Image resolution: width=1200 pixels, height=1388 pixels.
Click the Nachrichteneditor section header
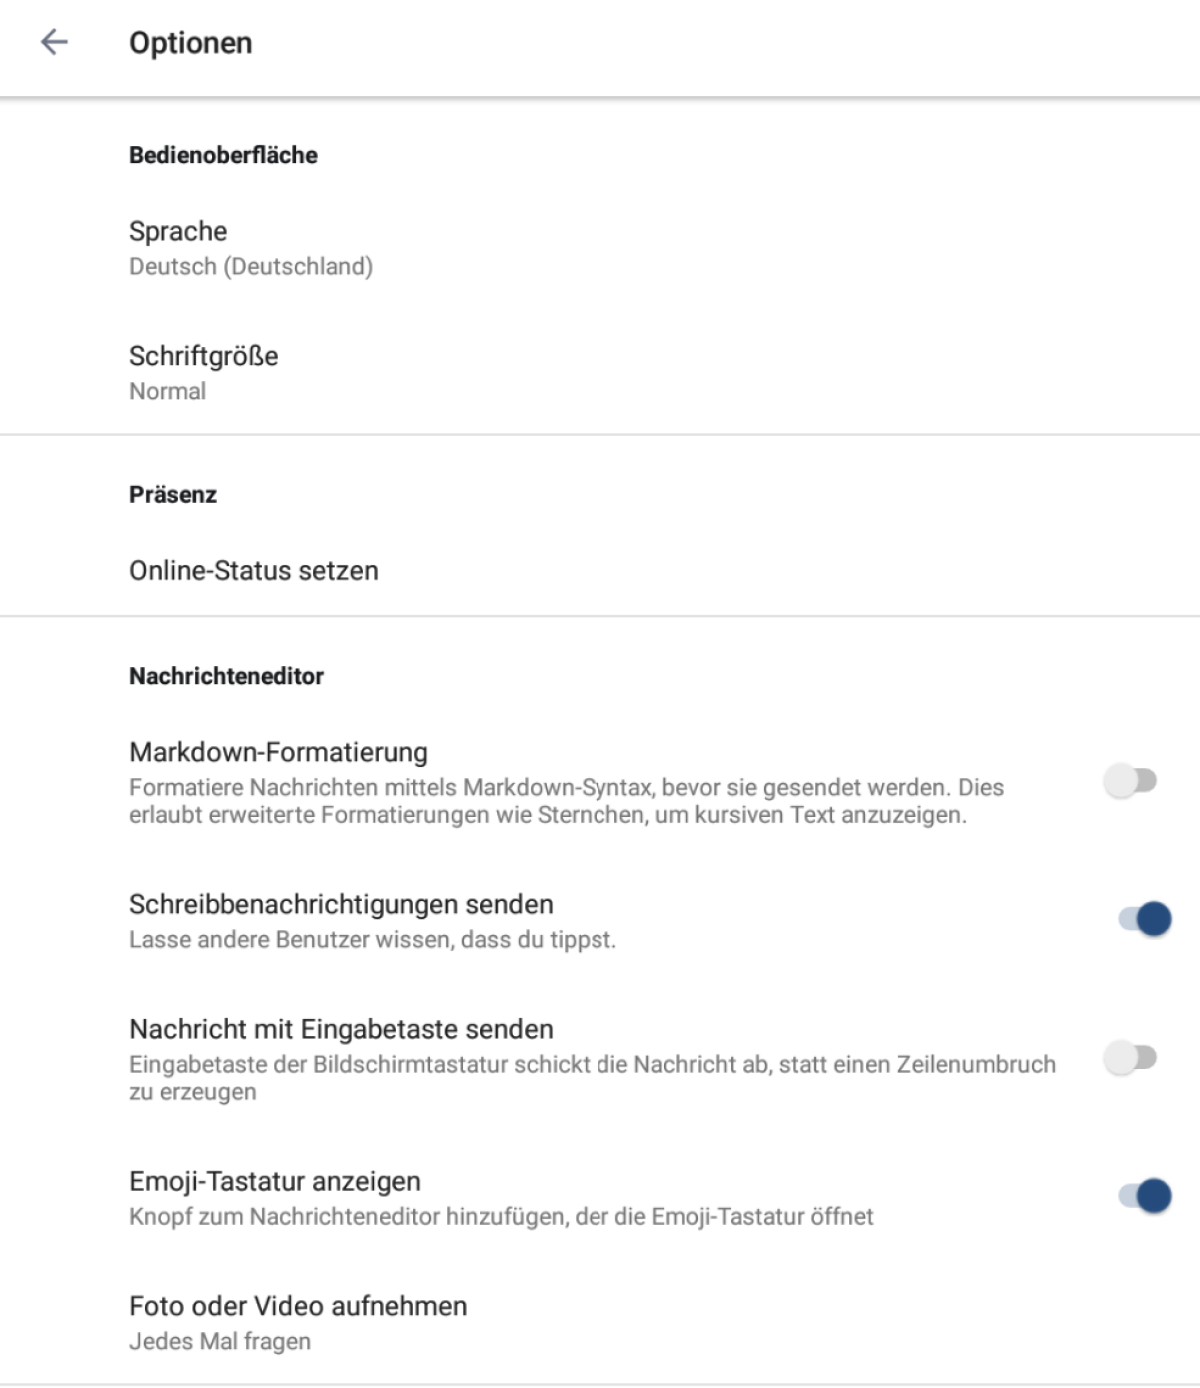[226, 676]
